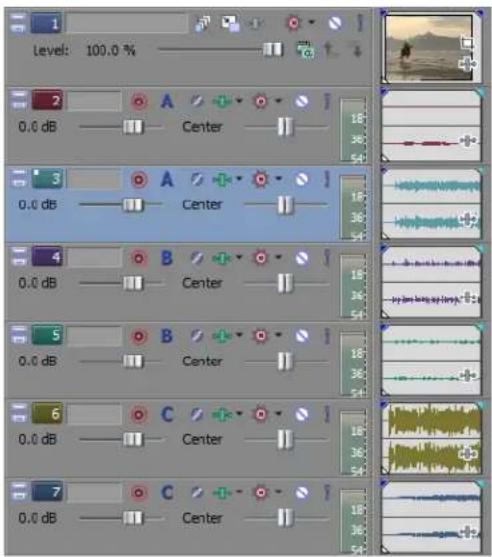Image resolution: width=492 pixels, height=557 pixels.
Task: Expand Track FX dropdown arrow on track 5
Action: point(239,335)
